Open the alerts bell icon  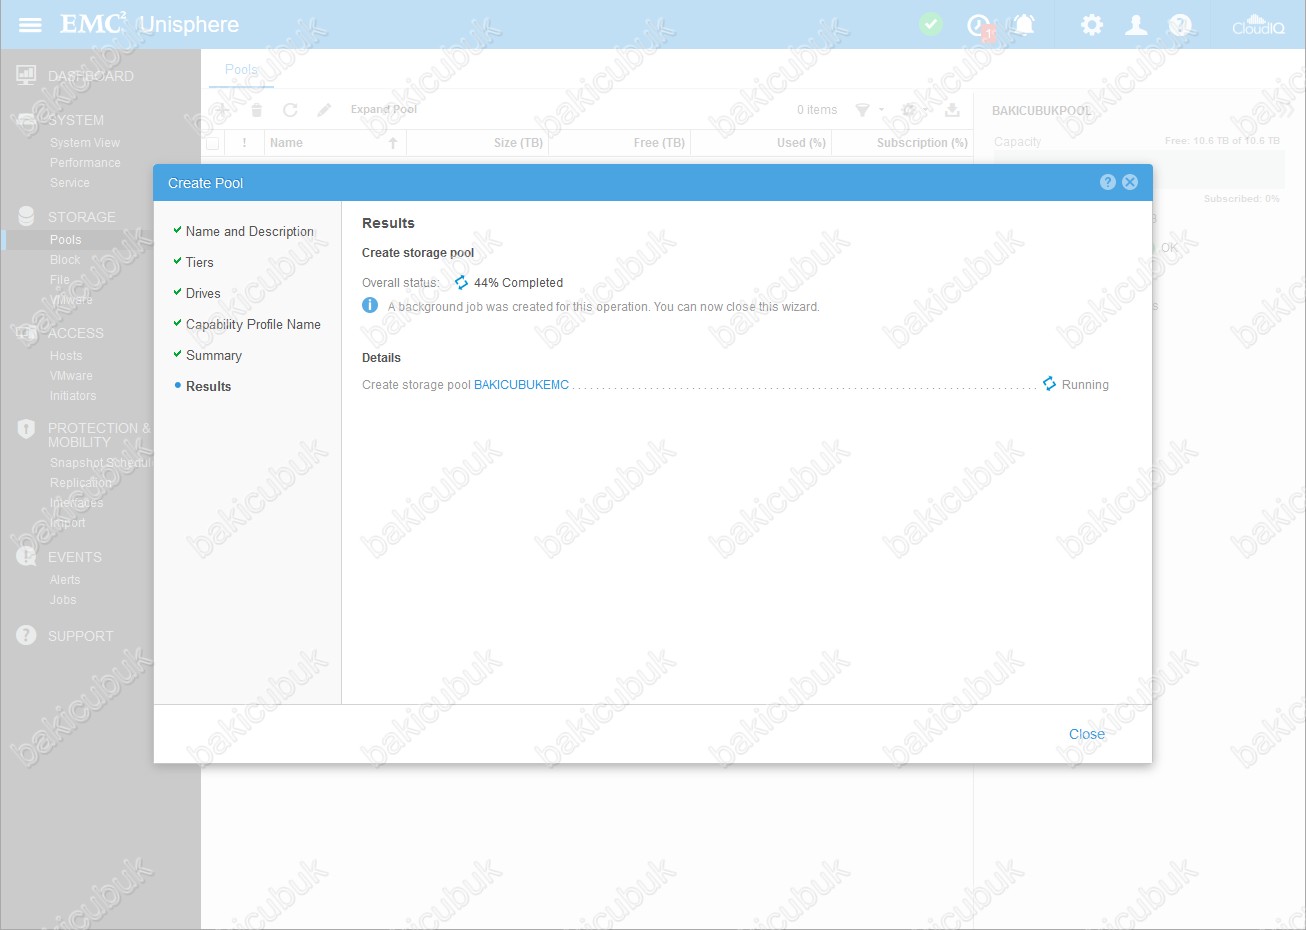point(1024,25)
